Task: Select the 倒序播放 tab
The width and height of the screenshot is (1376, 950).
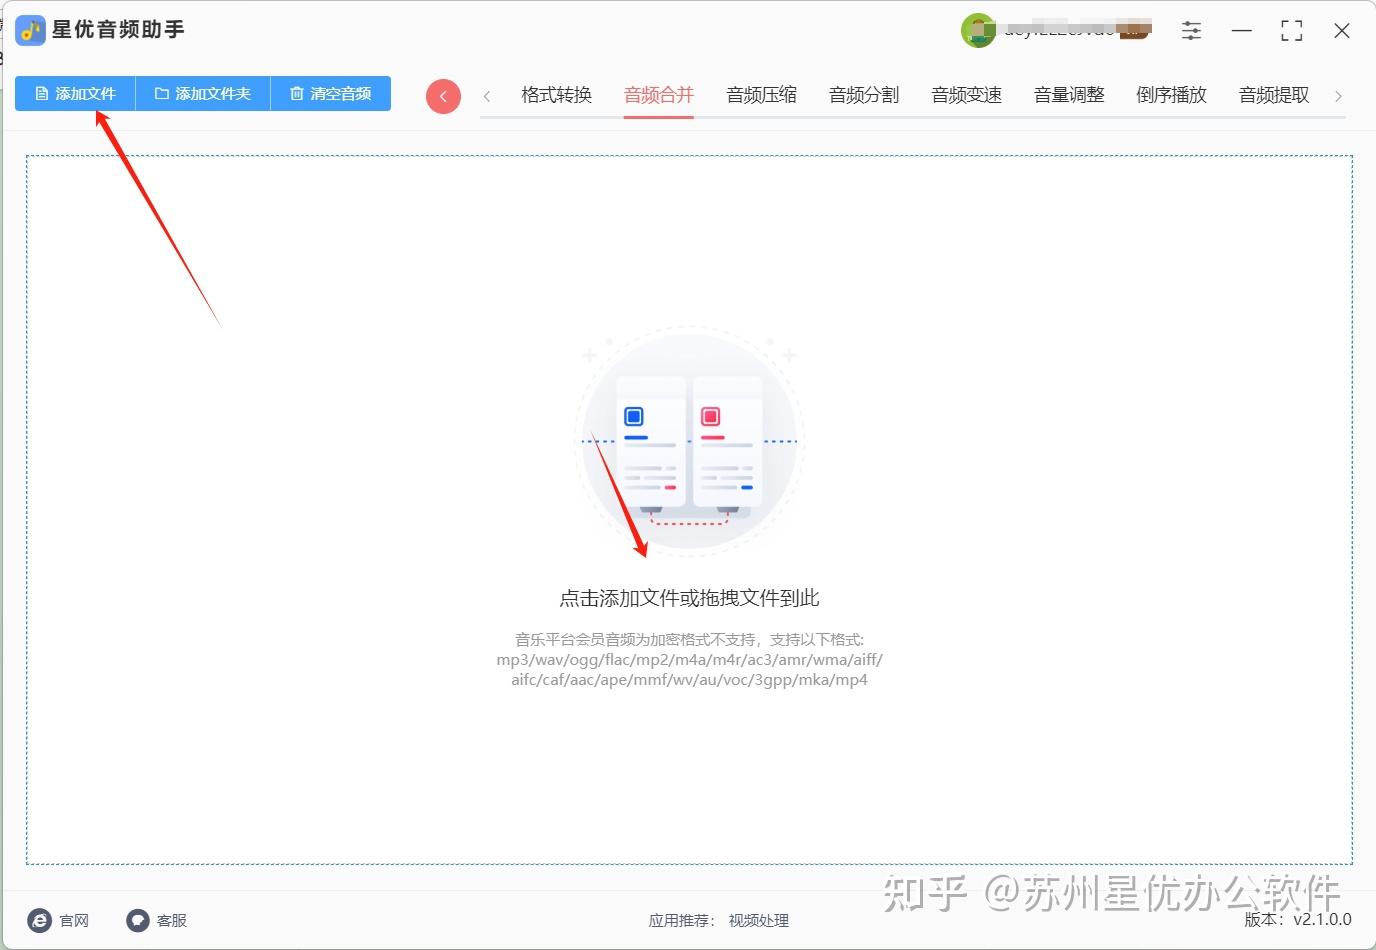Action: click(1171, 95)
